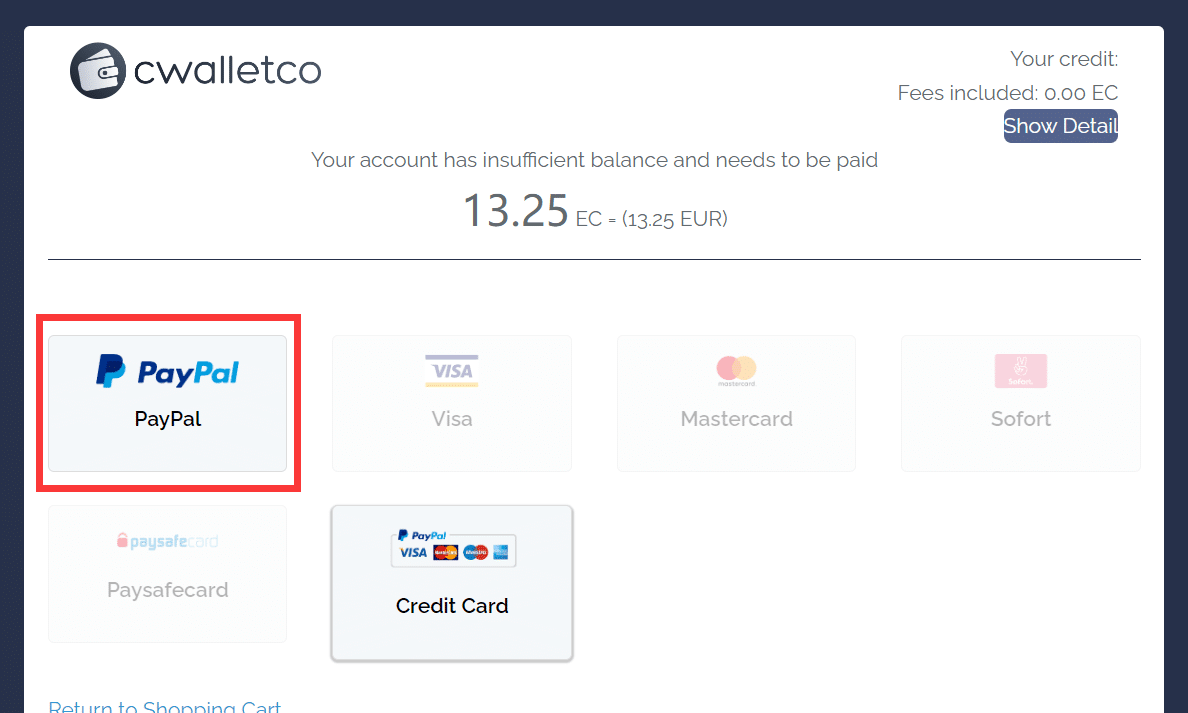Click the insufficient balance message
Image resolution: width=1188 pixels, height=713 pixels.
[x=594, y=160]
